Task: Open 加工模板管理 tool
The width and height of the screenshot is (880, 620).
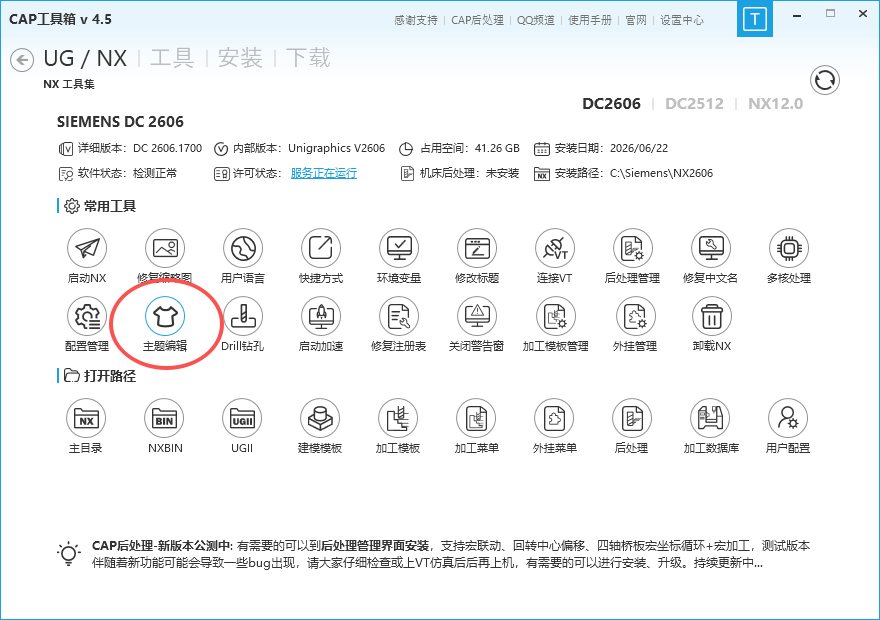Action: tap(556, 316)
